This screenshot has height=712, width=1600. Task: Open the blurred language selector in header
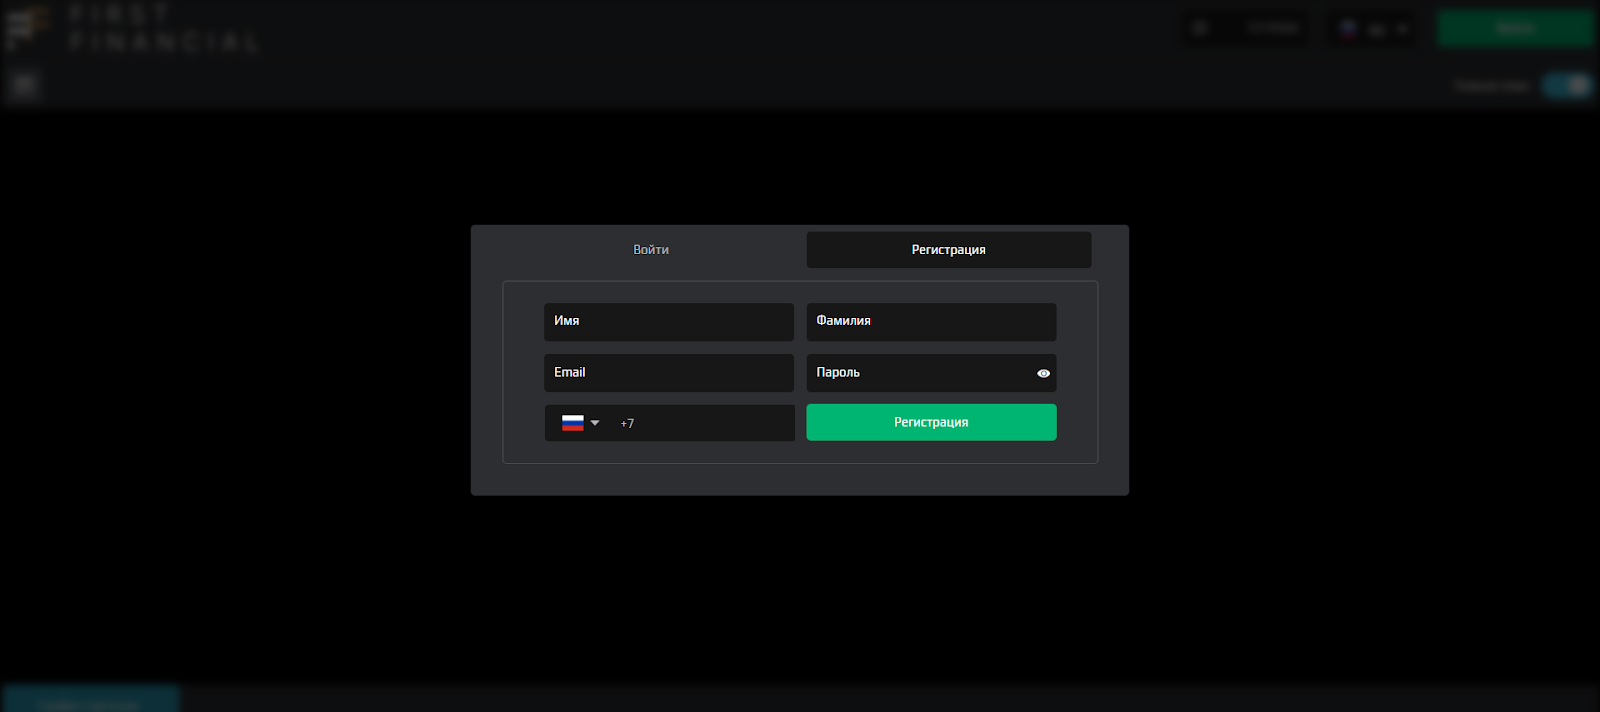pyautogui.click(x=1373, y=29)
